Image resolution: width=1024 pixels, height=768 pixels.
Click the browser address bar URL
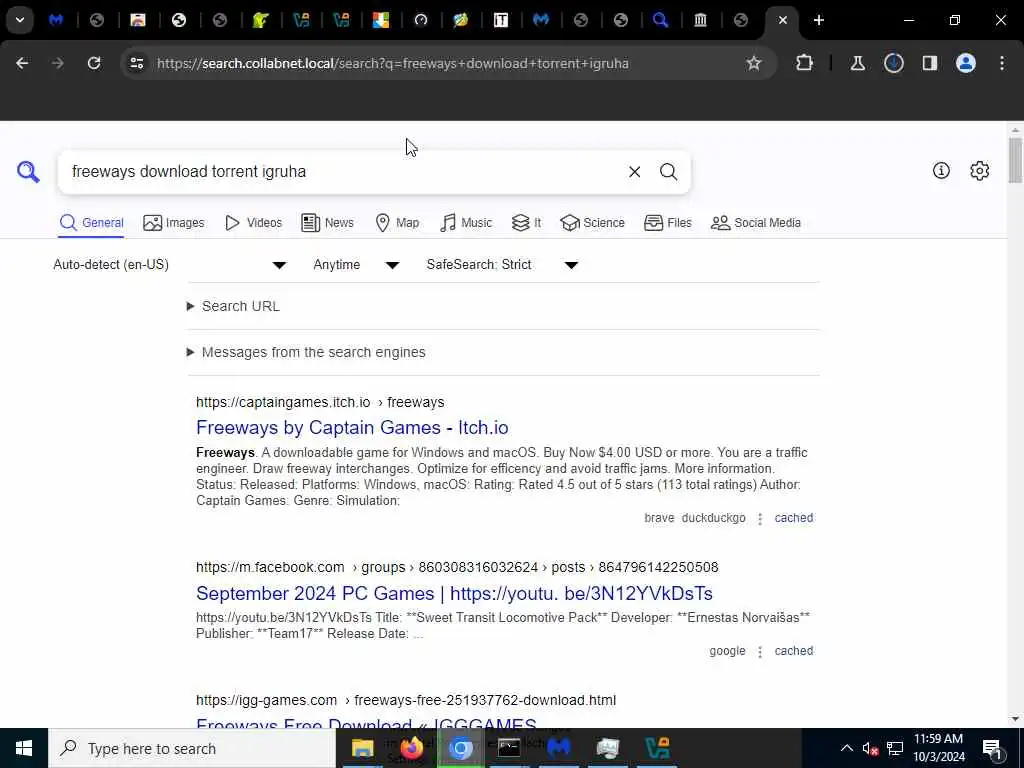tap(392, 63)
